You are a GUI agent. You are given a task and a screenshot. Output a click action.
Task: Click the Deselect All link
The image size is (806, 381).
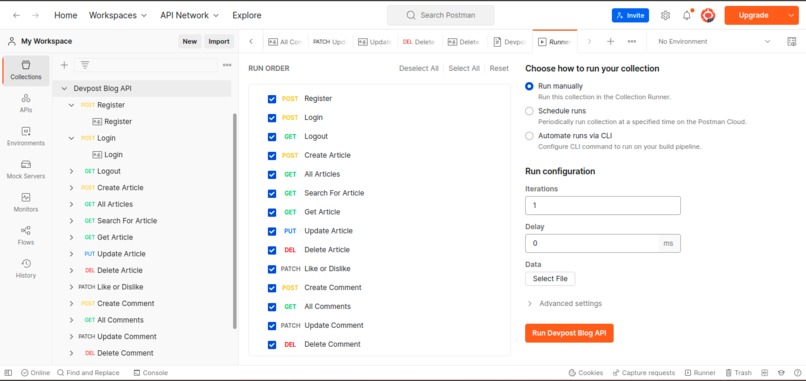[418, 68]
